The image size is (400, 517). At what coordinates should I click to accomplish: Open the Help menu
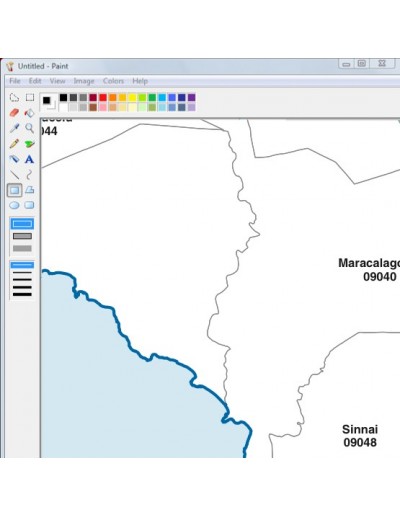[x=140, y=81]
